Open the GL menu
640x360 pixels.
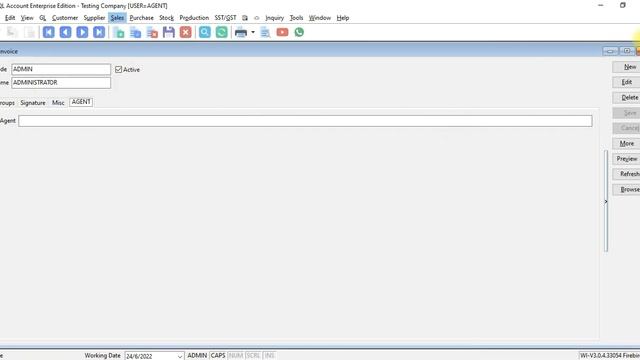(42, 18)
